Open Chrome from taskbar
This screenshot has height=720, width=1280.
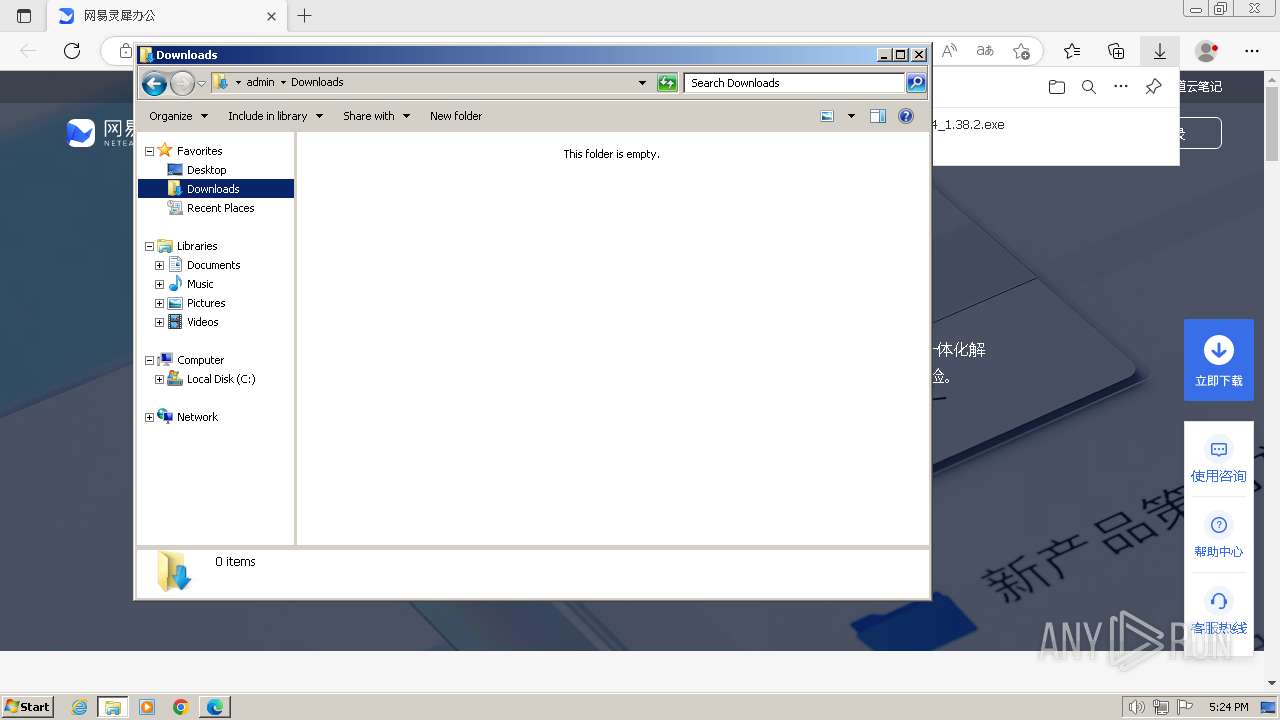(x=181, y=707)
